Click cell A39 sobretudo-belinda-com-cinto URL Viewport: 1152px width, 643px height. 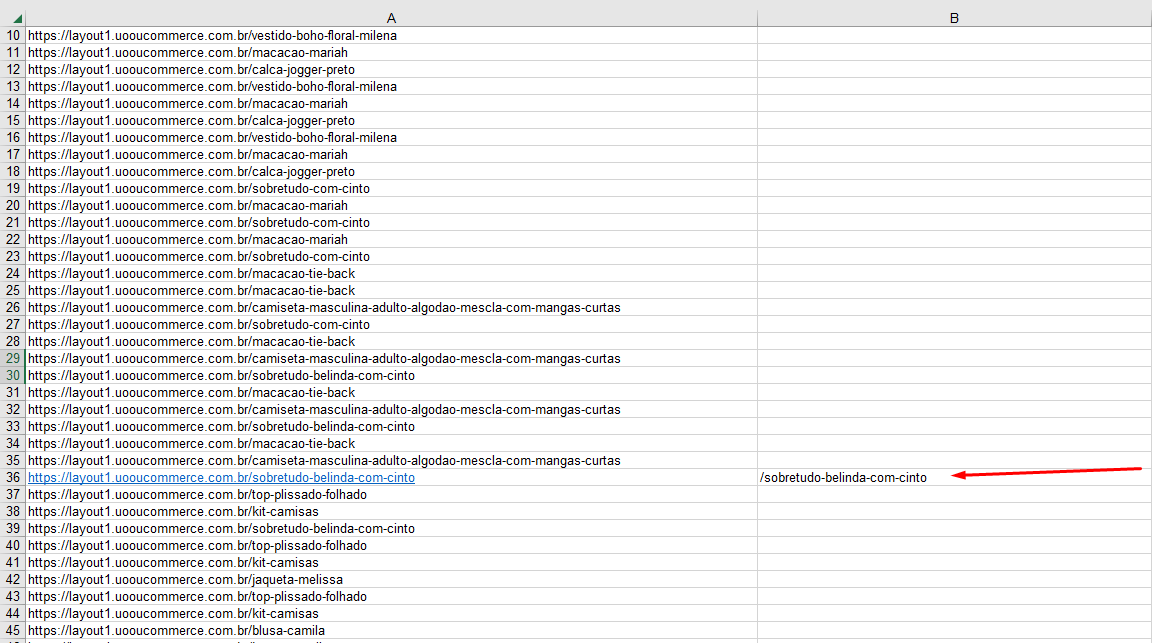[x=391, y=528]
